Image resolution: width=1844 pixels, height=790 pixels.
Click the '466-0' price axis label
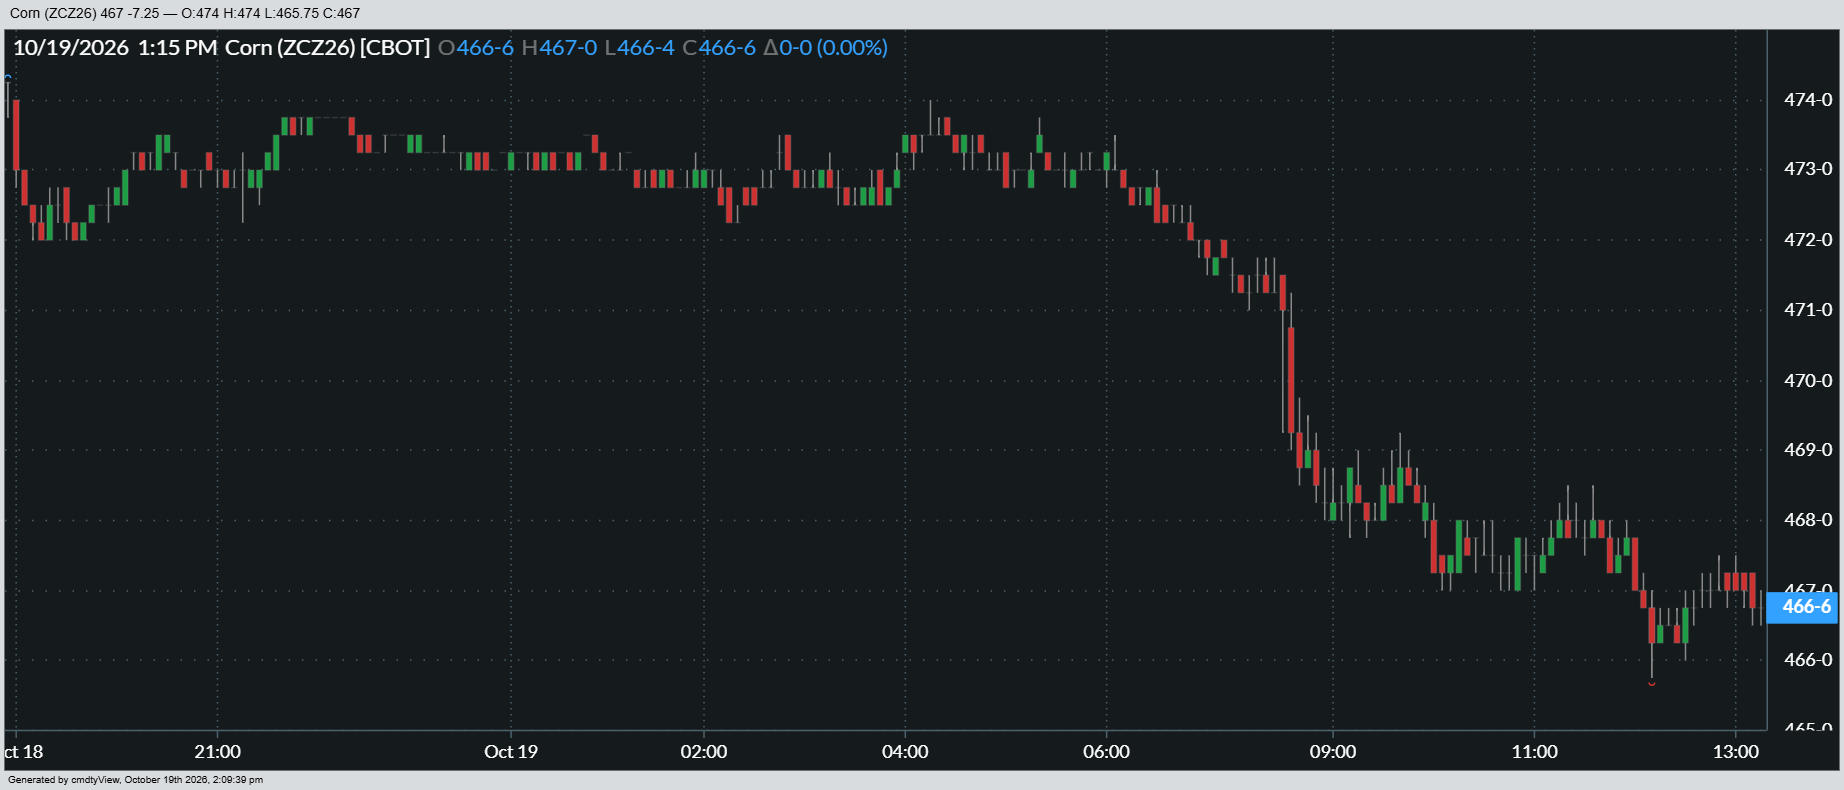point(1808,660)
